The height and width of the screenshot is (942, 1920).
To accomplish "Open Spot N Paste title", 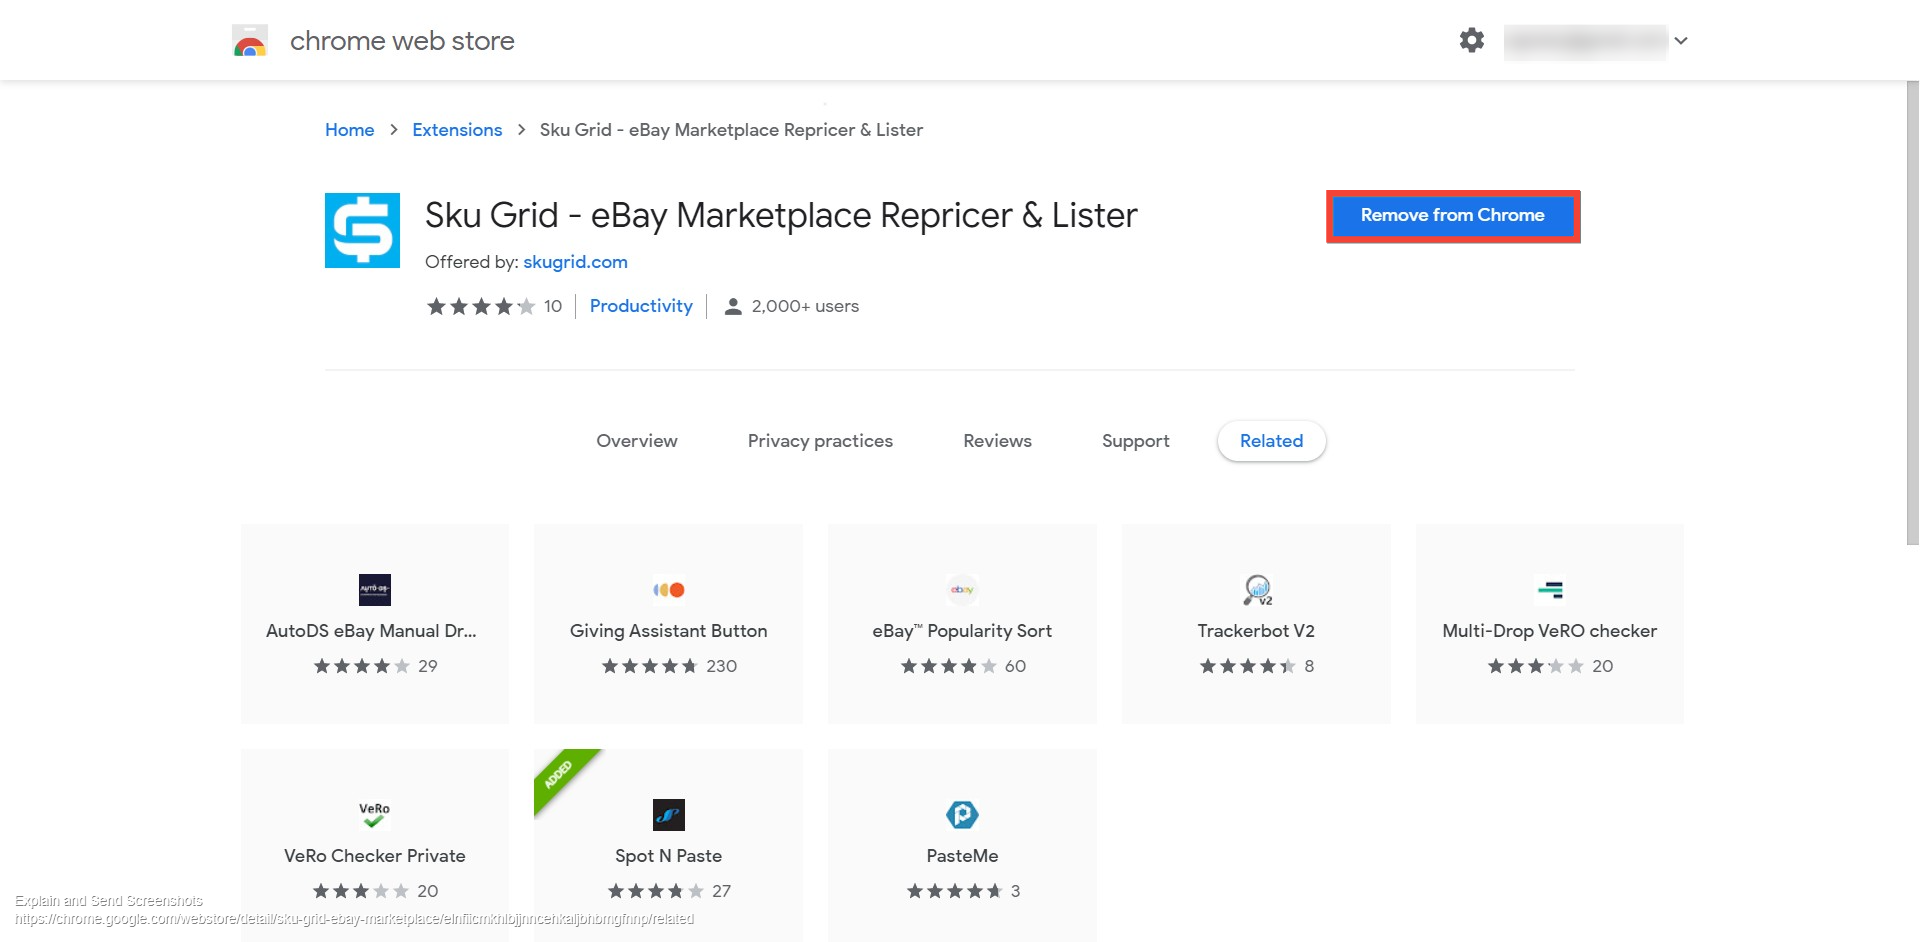I will tap(668, 856).
